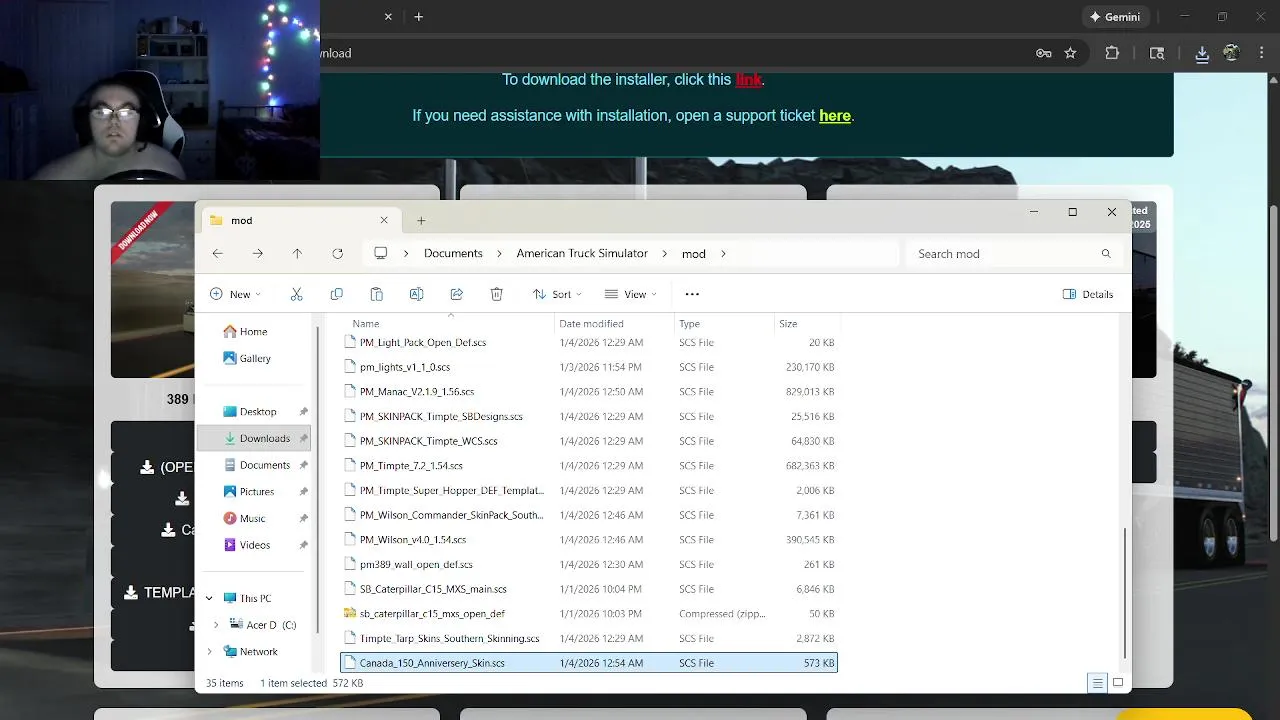Select PM_Manac_V2.1.9_1.56.scs file

point(589,392)
